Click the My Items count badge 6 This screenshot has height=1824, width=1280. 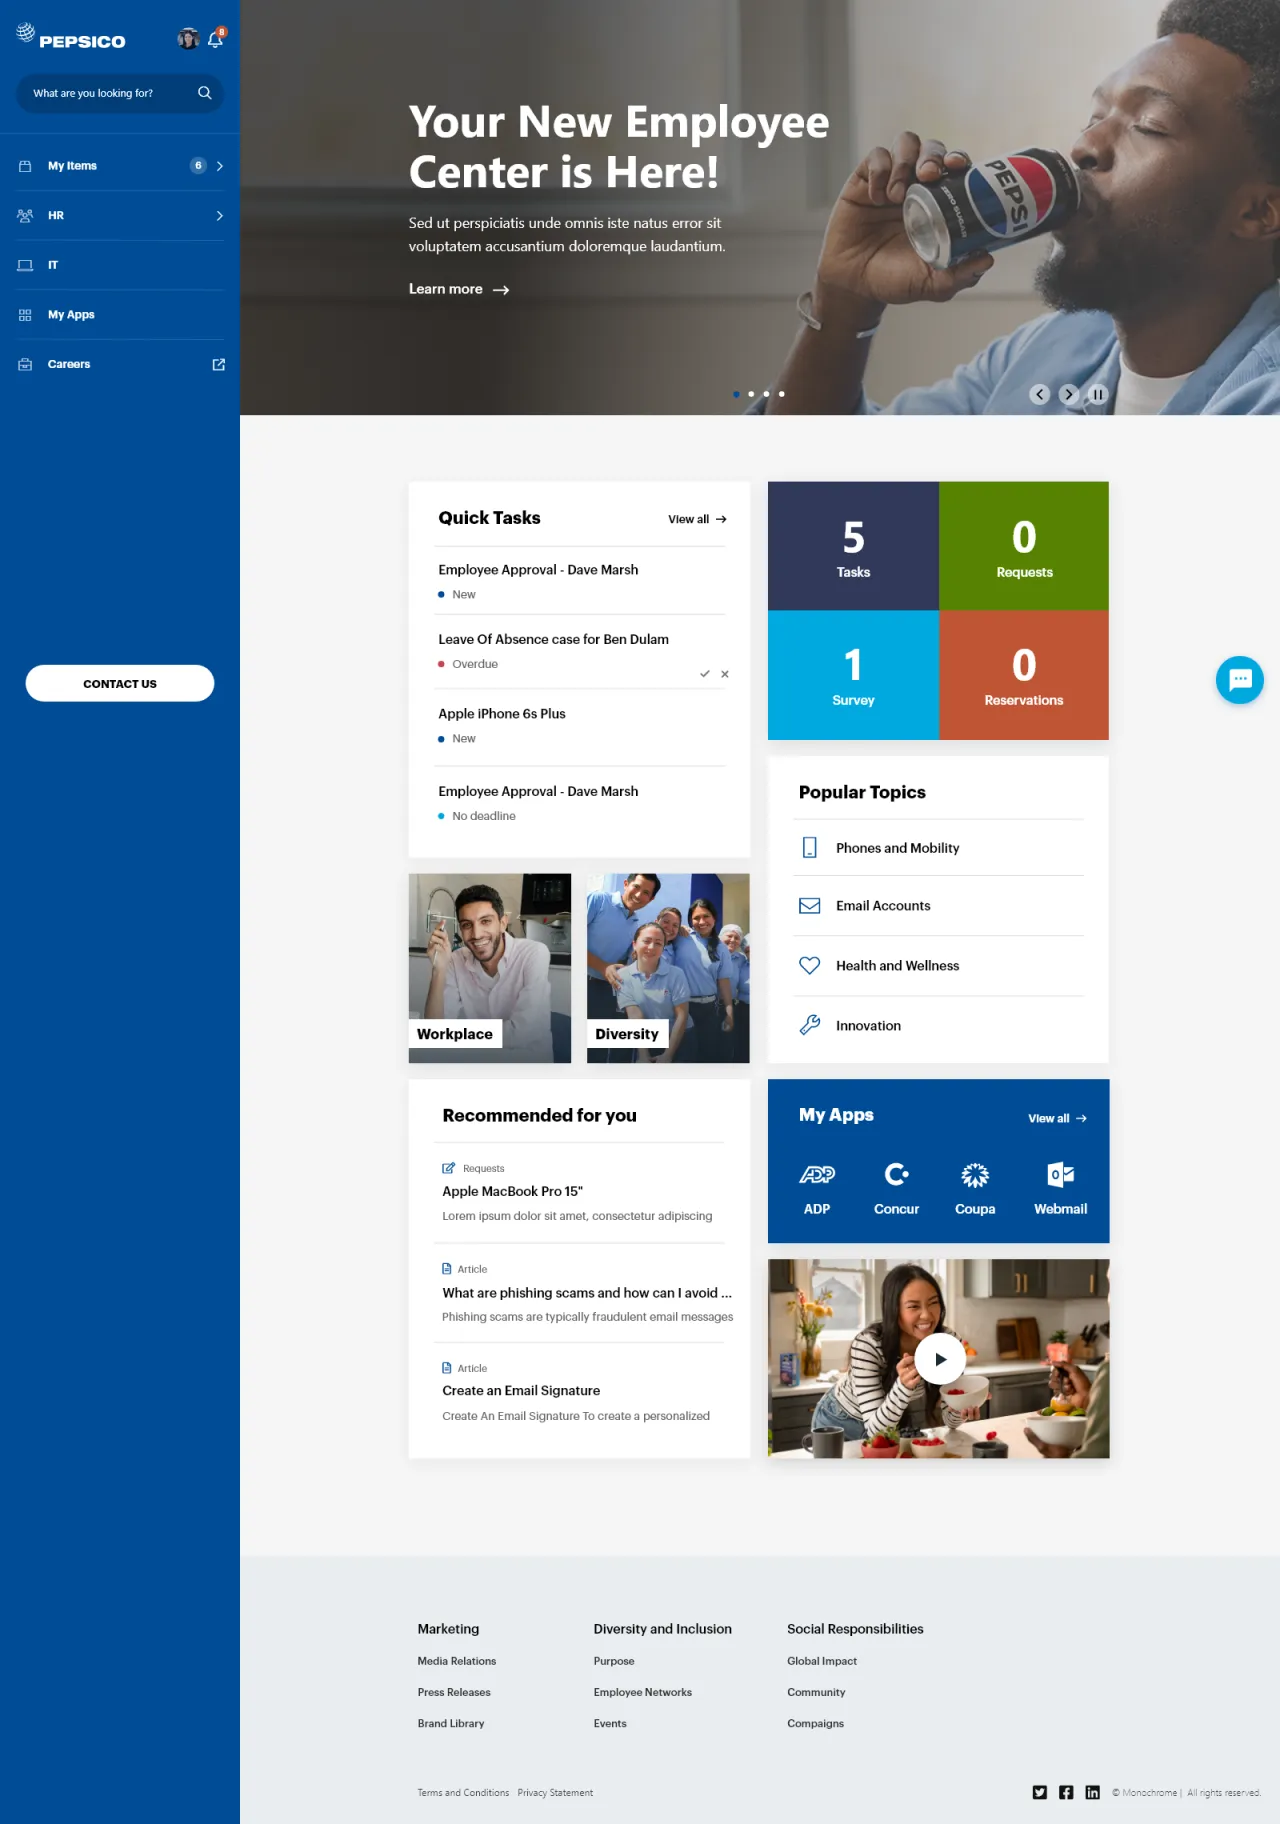pyautogui.click(x=198, y=166)
